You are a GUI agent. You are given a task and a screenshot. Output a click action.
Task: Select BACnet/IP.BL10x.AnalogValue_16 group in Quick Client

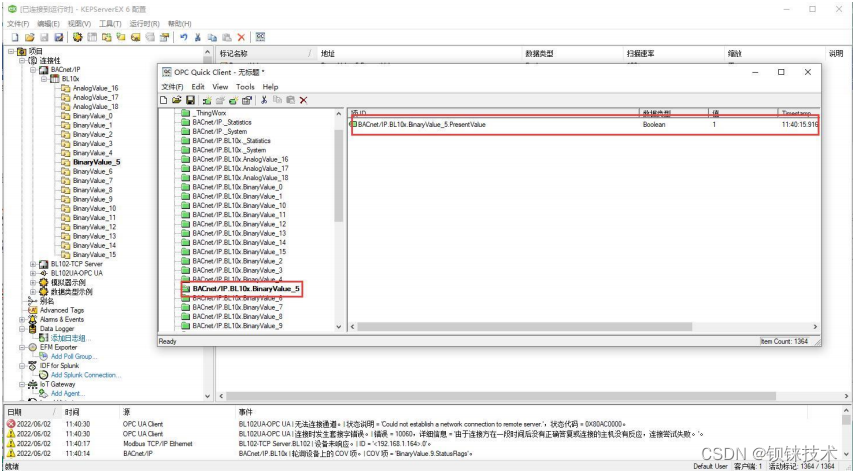pyautogui.click(x=240, y=159)
